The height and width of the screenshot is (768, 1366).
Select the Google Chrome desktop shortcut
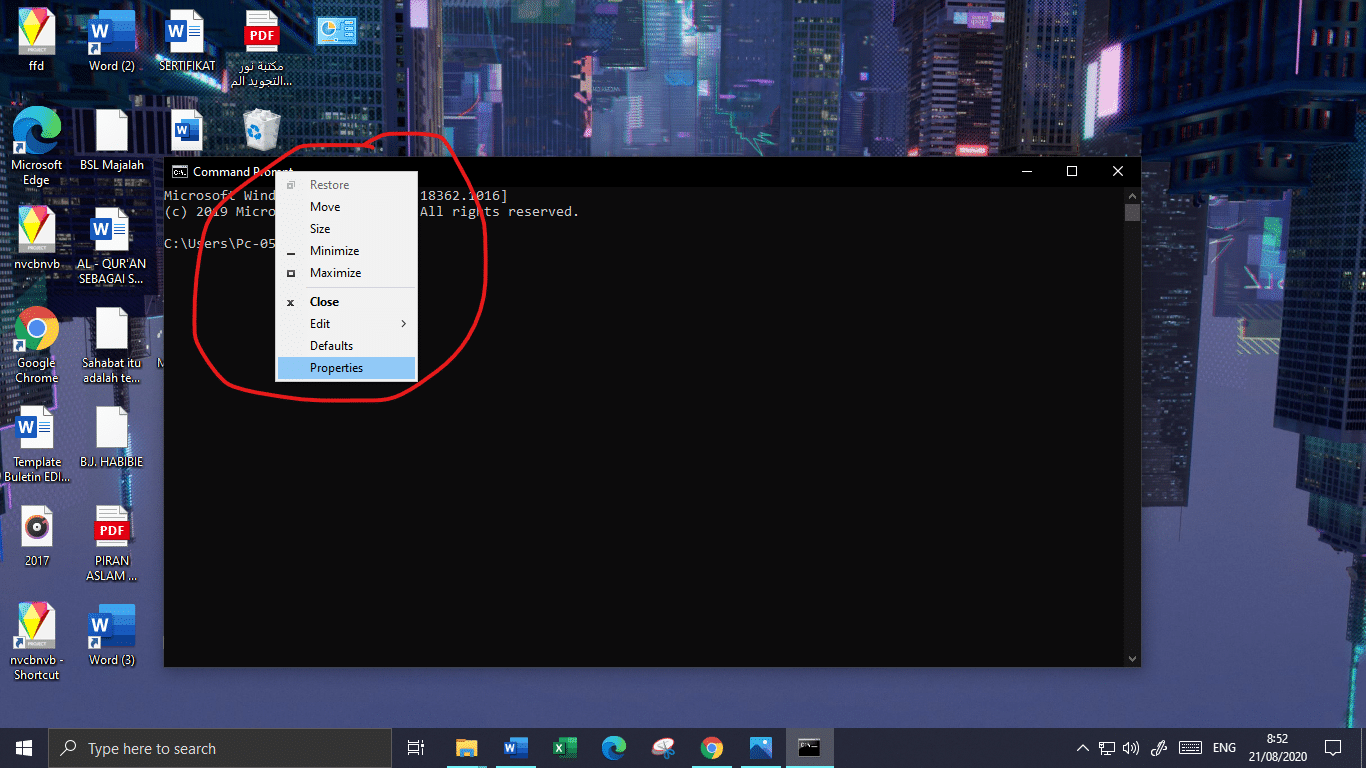click(37, 345)
